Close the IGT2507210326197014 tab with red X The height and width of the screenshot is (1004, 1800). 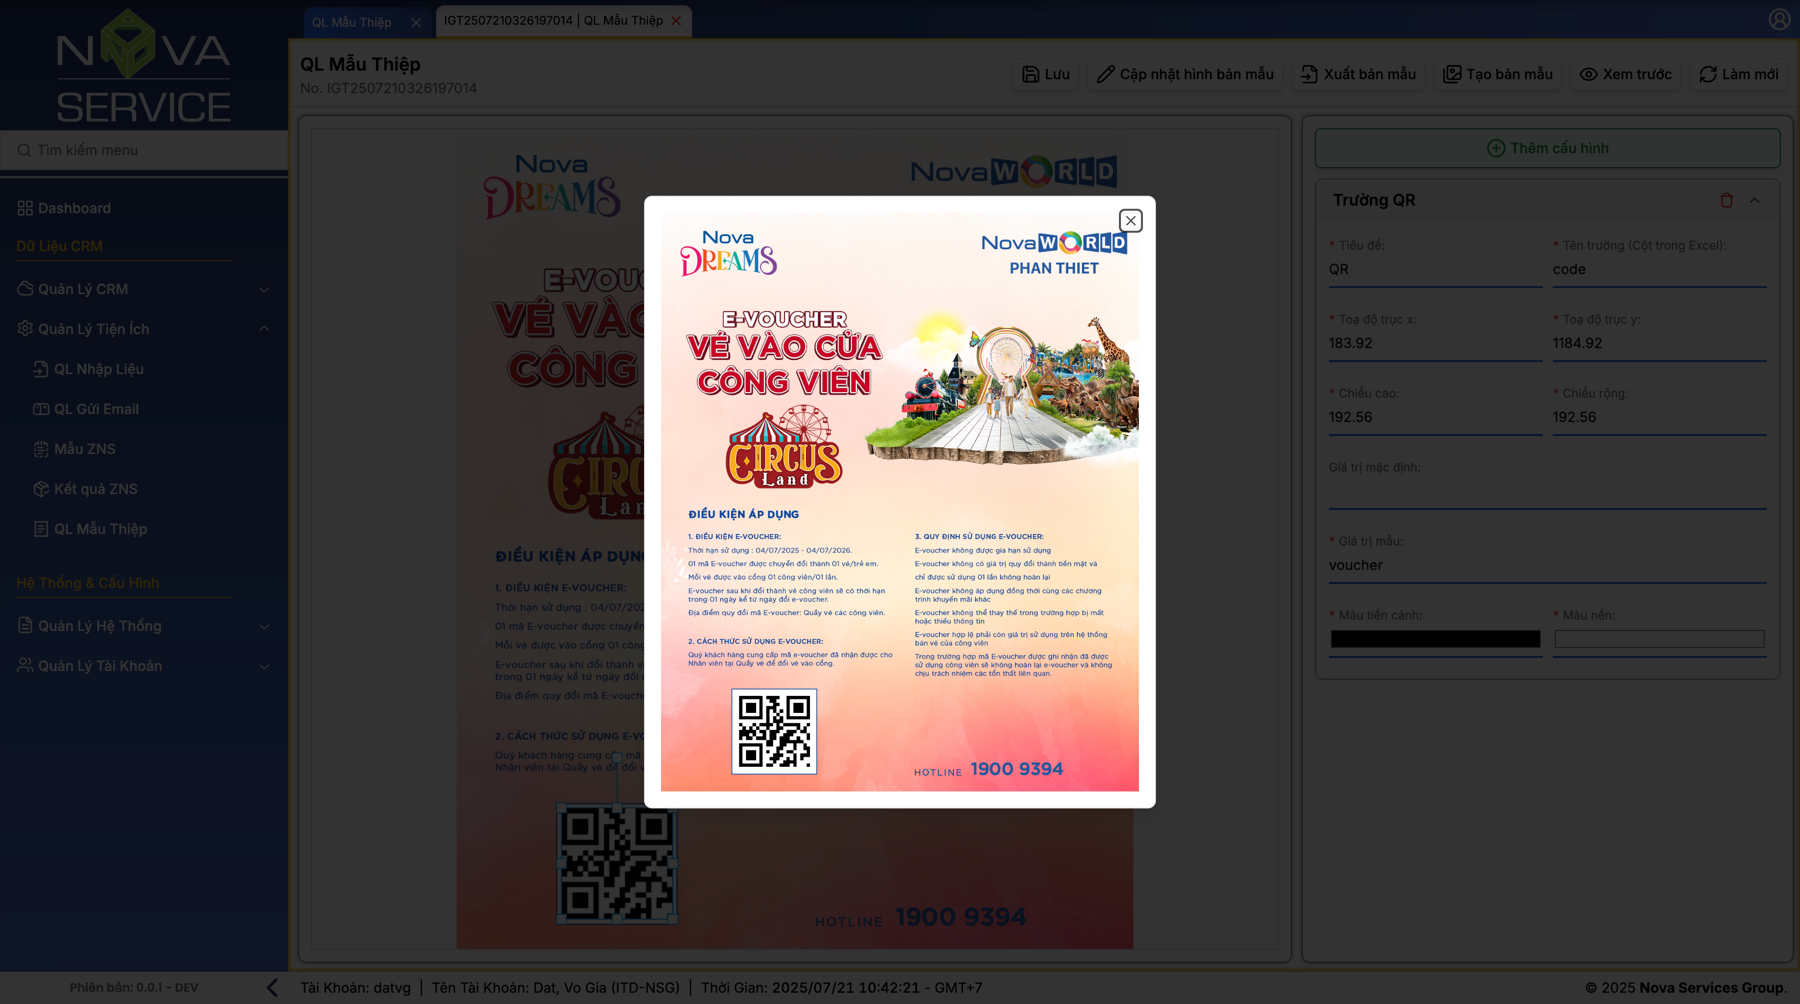tap(676, 21)
